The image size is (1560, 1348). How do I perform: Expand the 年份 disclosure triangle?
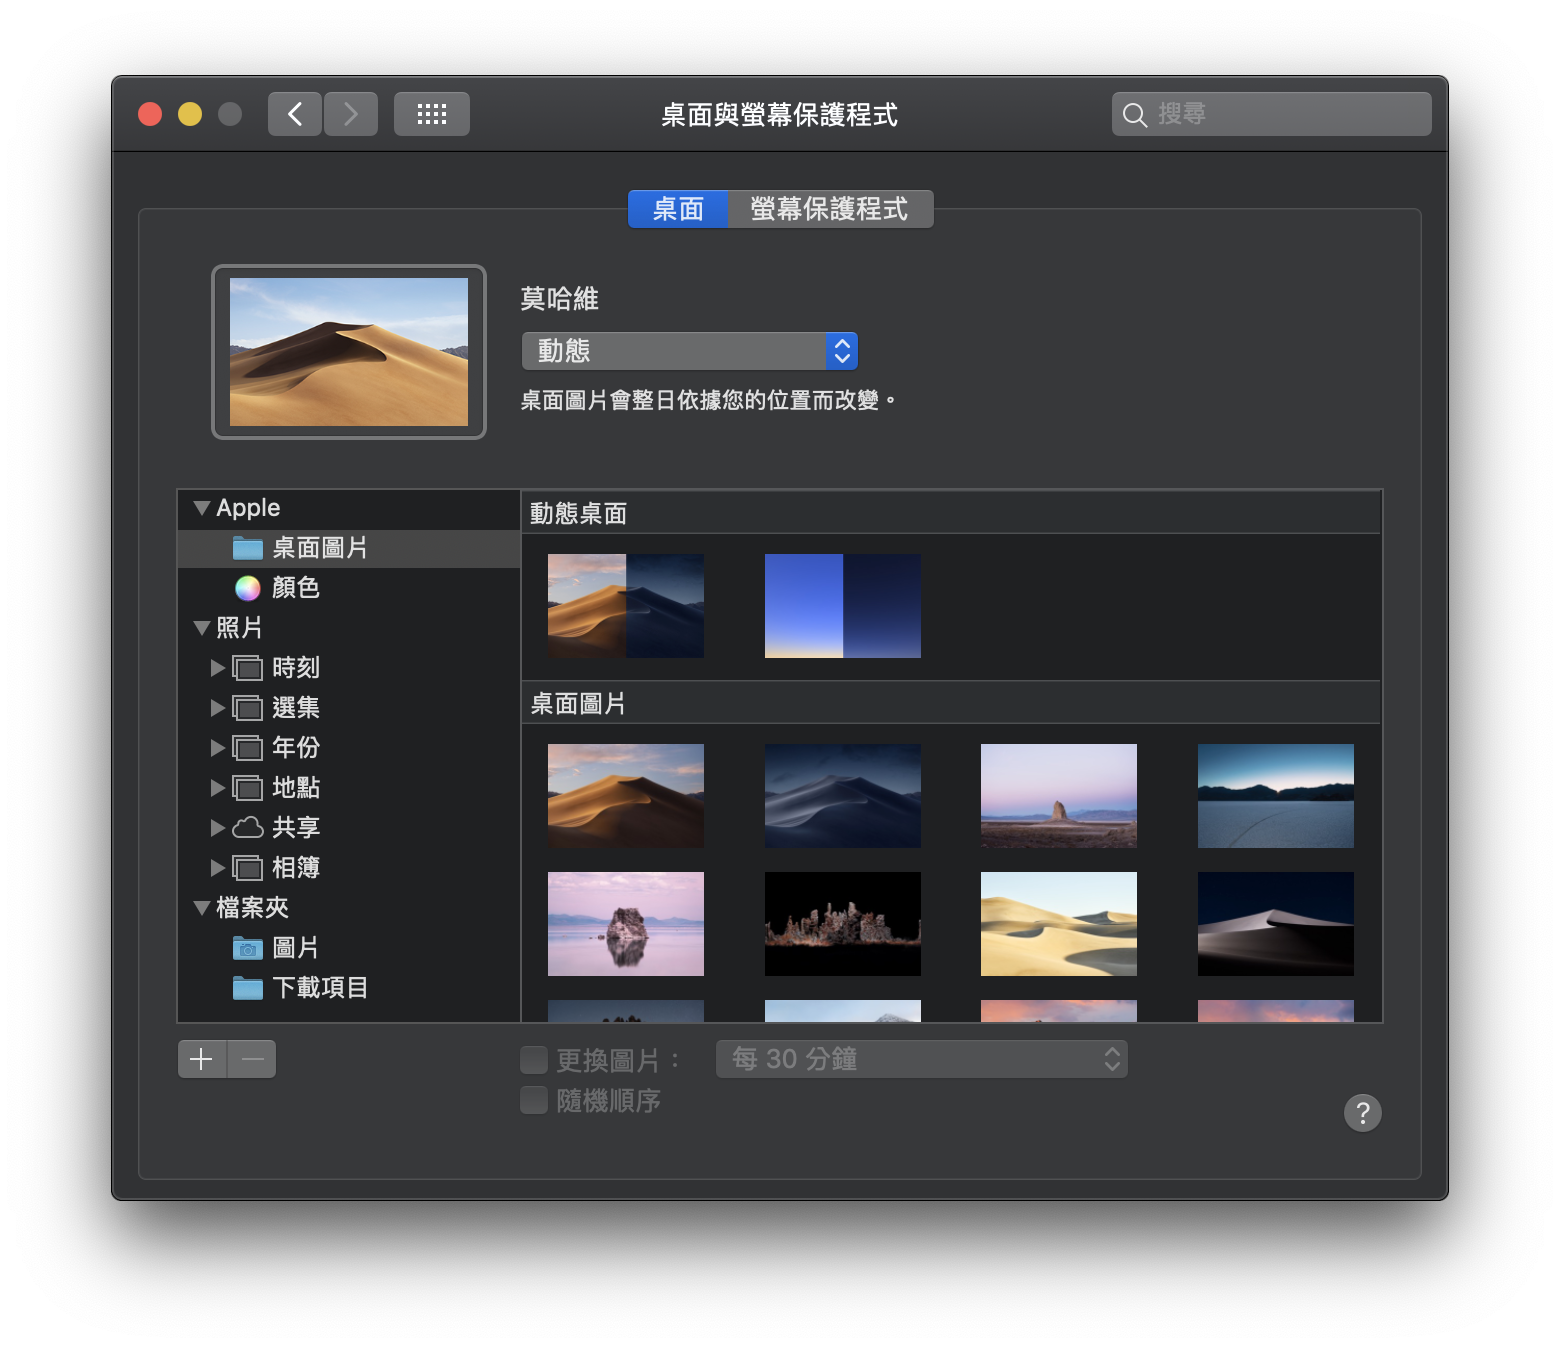pyautogui.click(x=218, y=748)
